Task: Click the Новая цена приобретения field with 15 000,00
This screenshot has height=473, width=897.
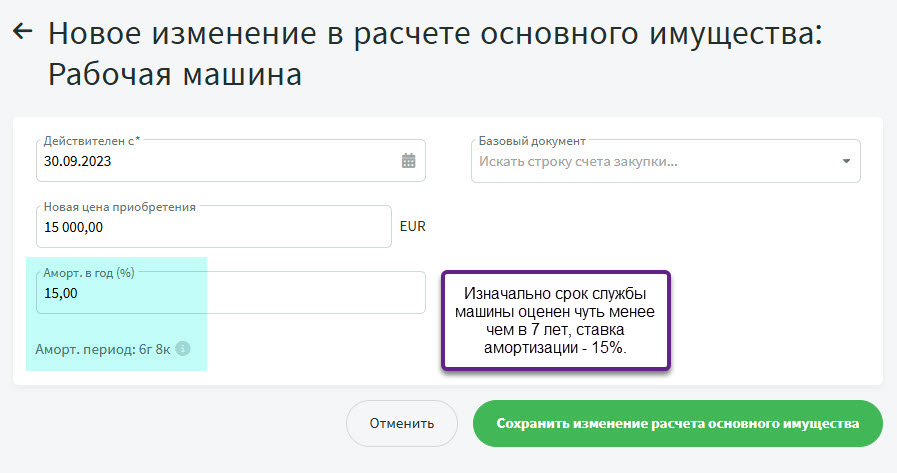Action: (x=212, y=227)
